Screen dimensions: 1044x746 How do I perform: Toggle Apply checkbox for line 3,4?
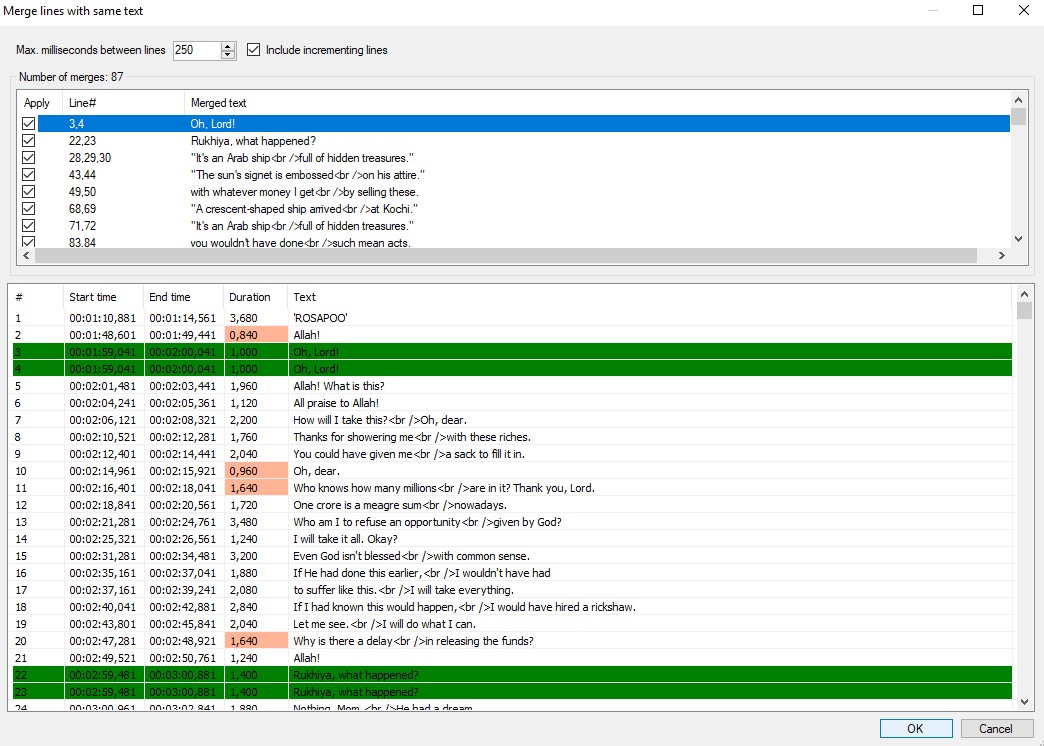tap(29, 124)
